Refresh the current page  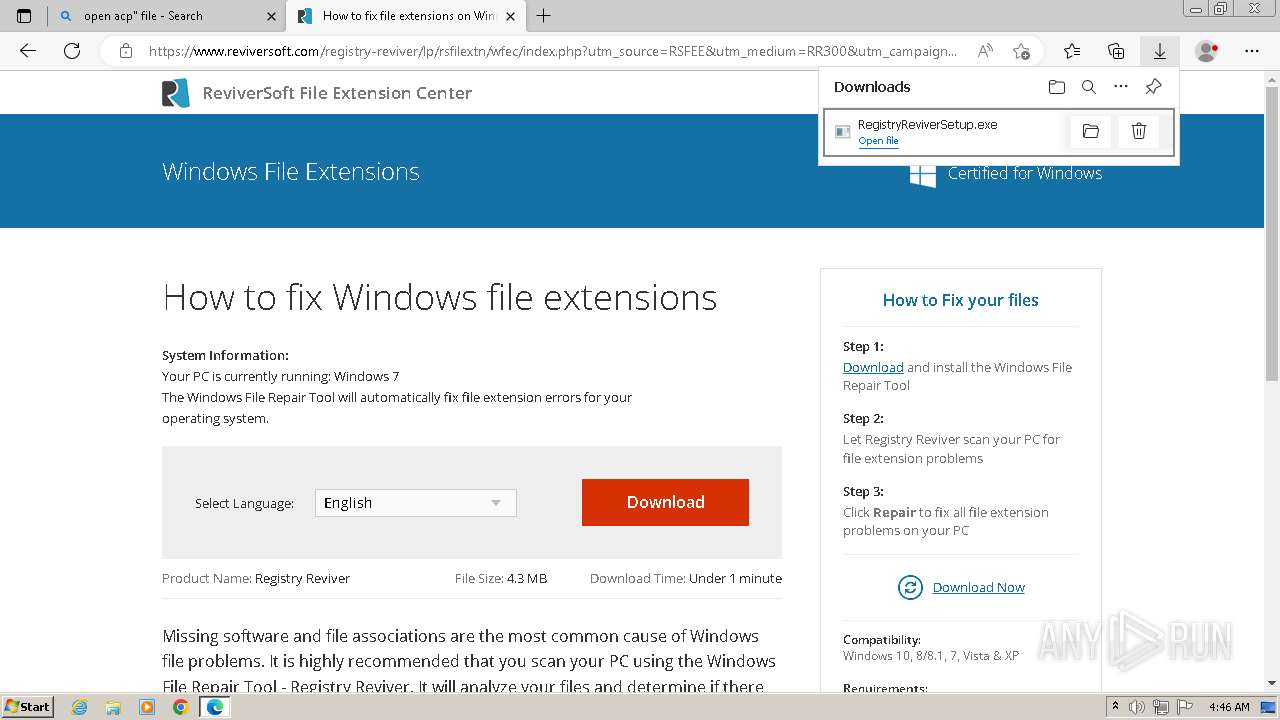(72, 51)
